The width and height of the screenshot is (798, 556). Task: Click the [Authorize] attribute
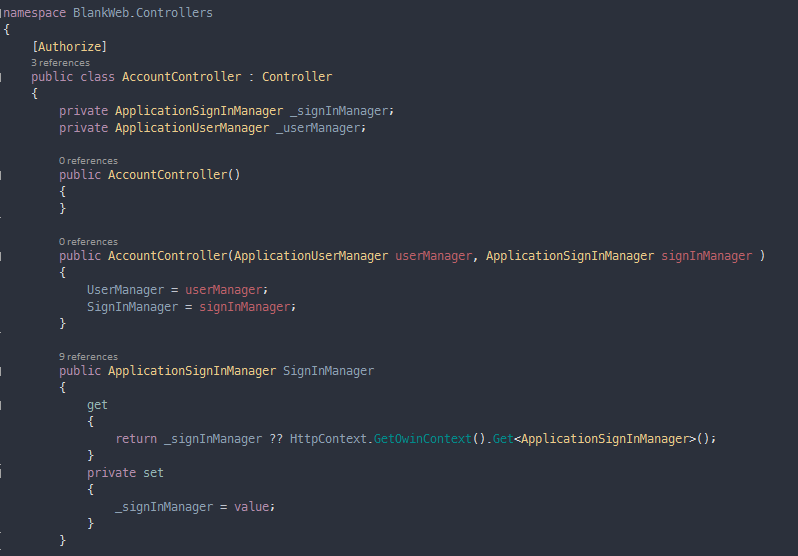69,46
